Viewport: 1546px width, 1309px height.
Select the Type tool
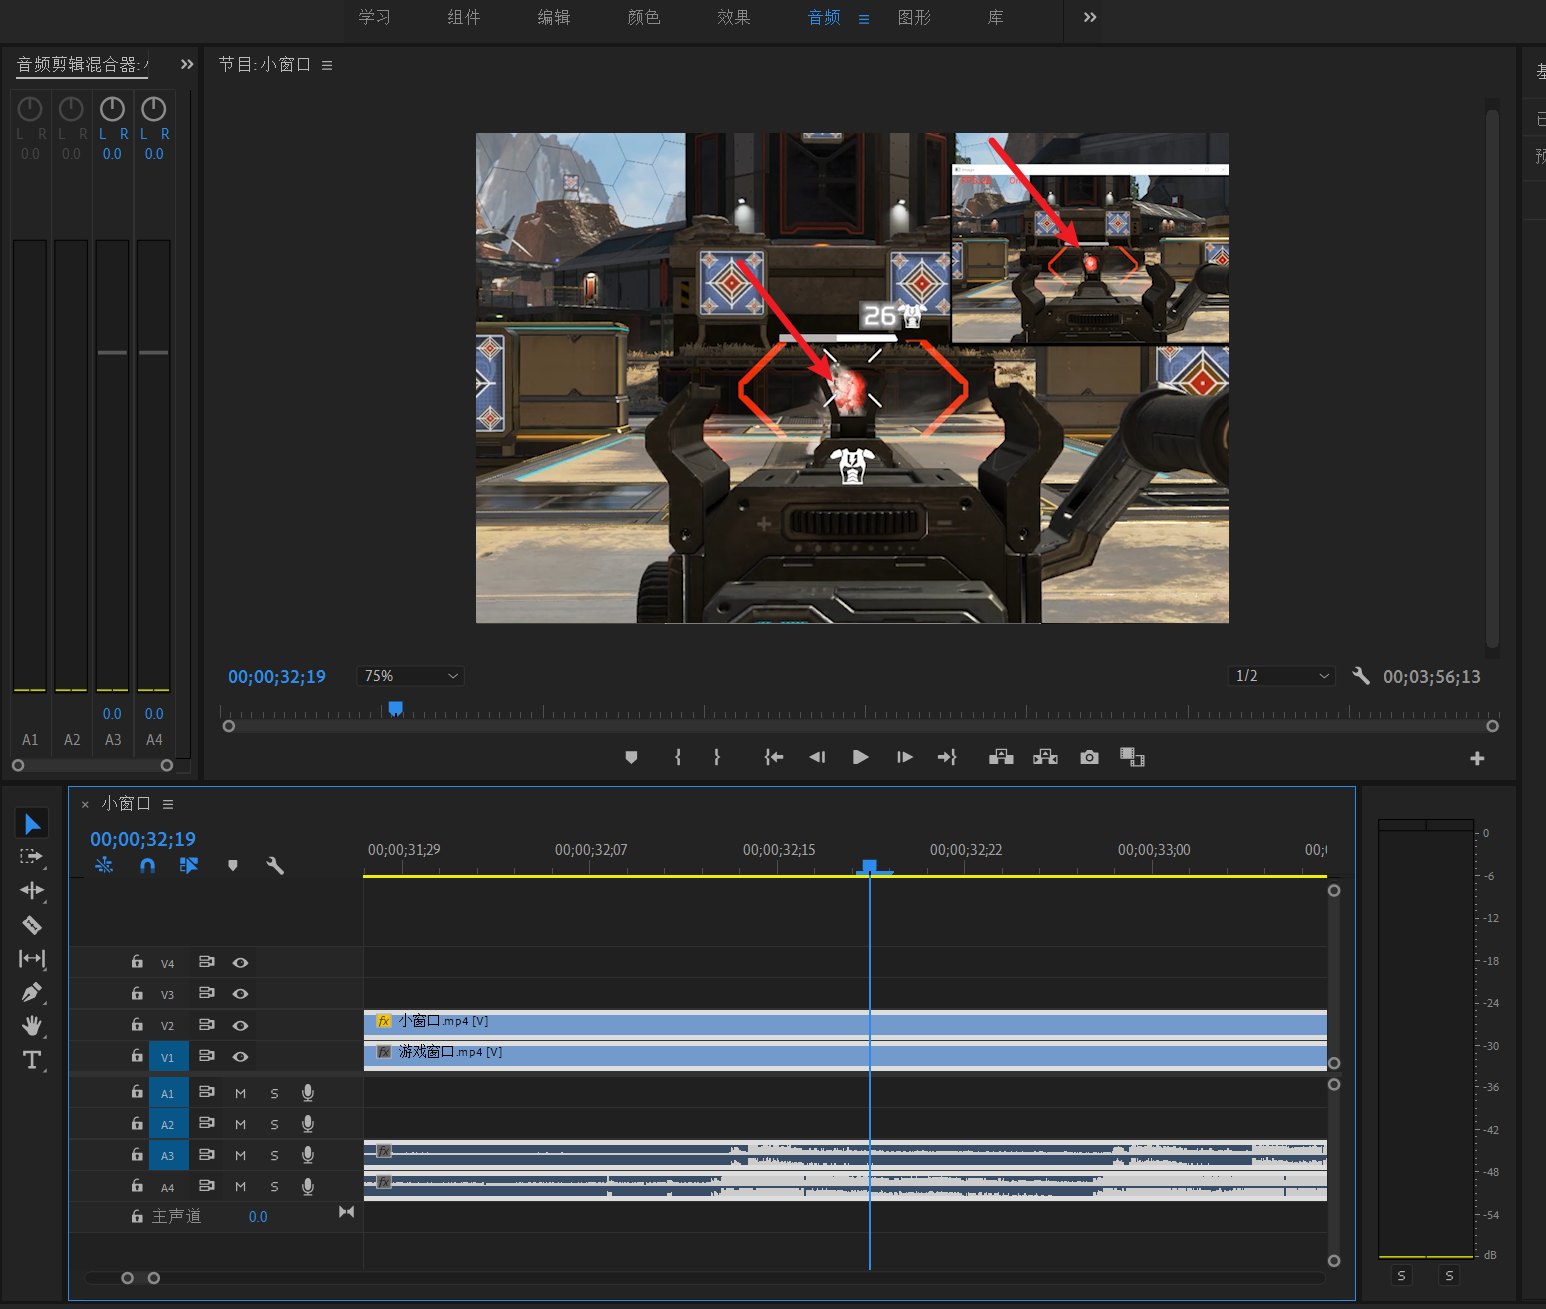[x=32, y=1060]
